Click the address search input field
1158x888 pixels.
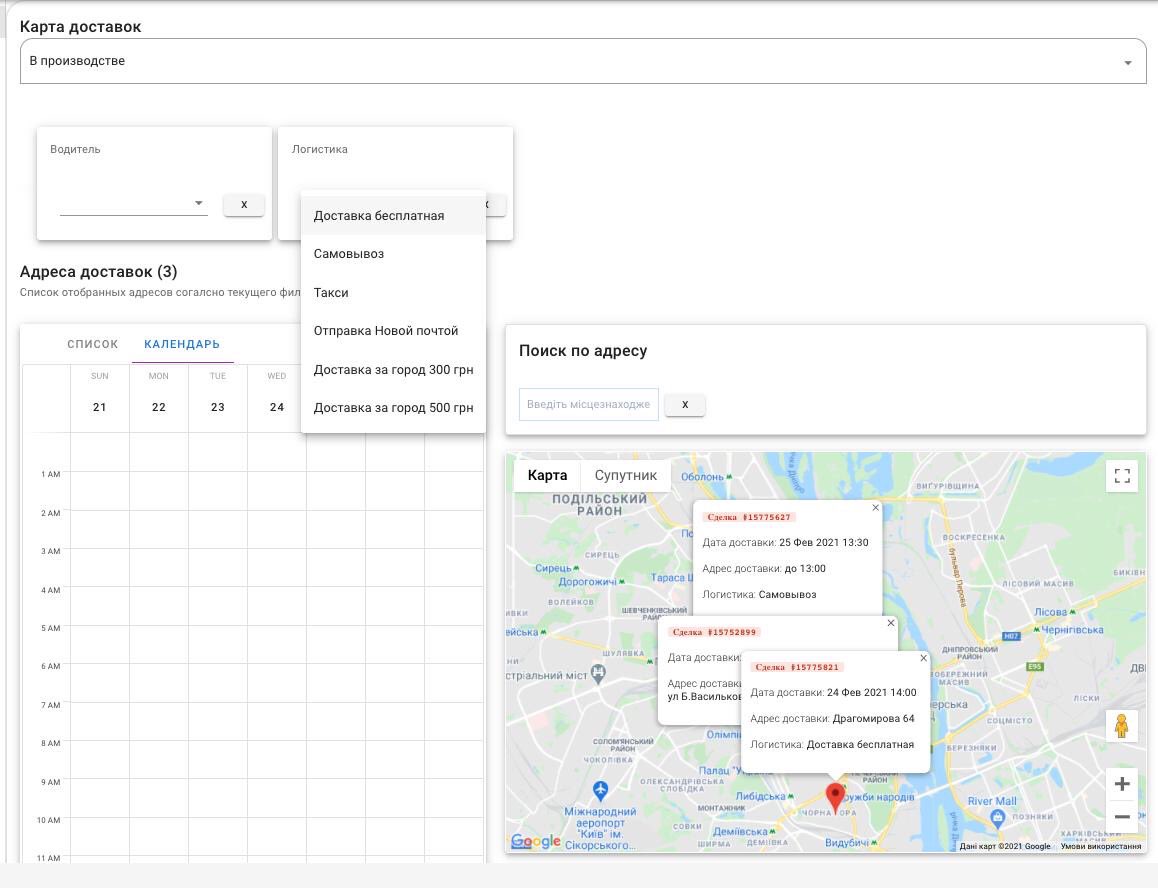(588, 404)
